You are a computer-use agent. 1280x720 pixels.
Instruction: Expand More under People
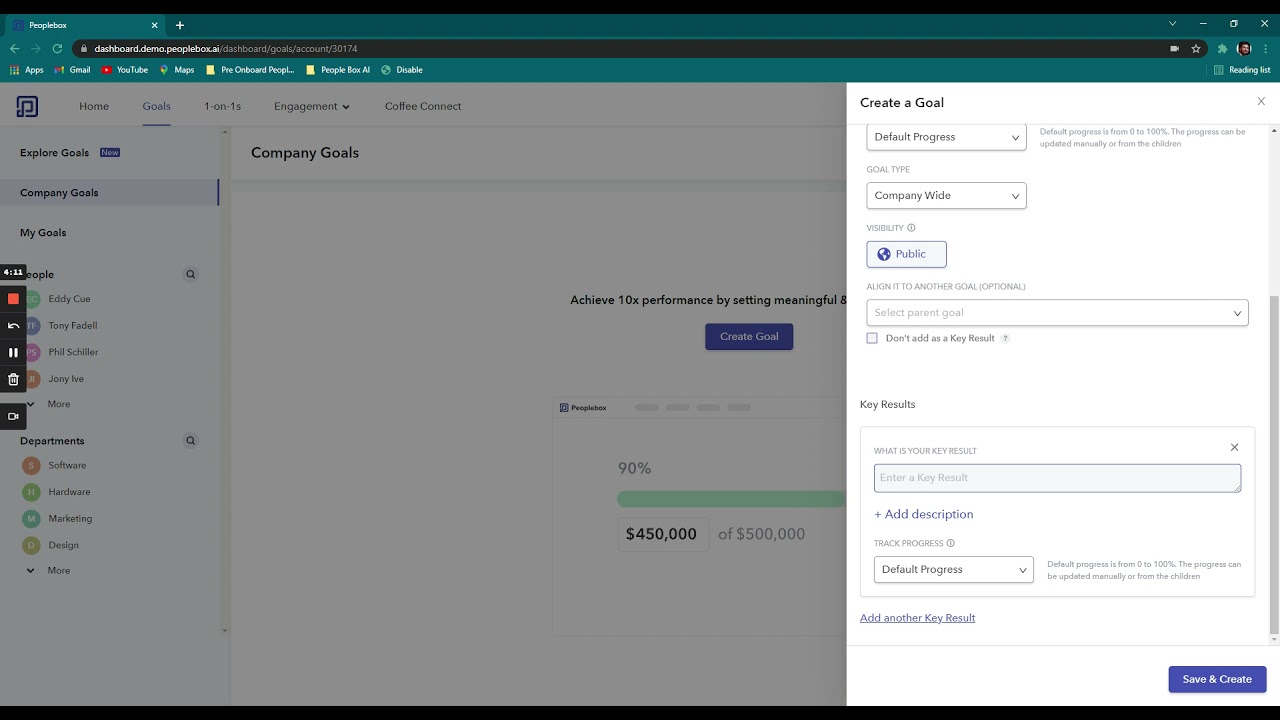(x=47, y=404)
